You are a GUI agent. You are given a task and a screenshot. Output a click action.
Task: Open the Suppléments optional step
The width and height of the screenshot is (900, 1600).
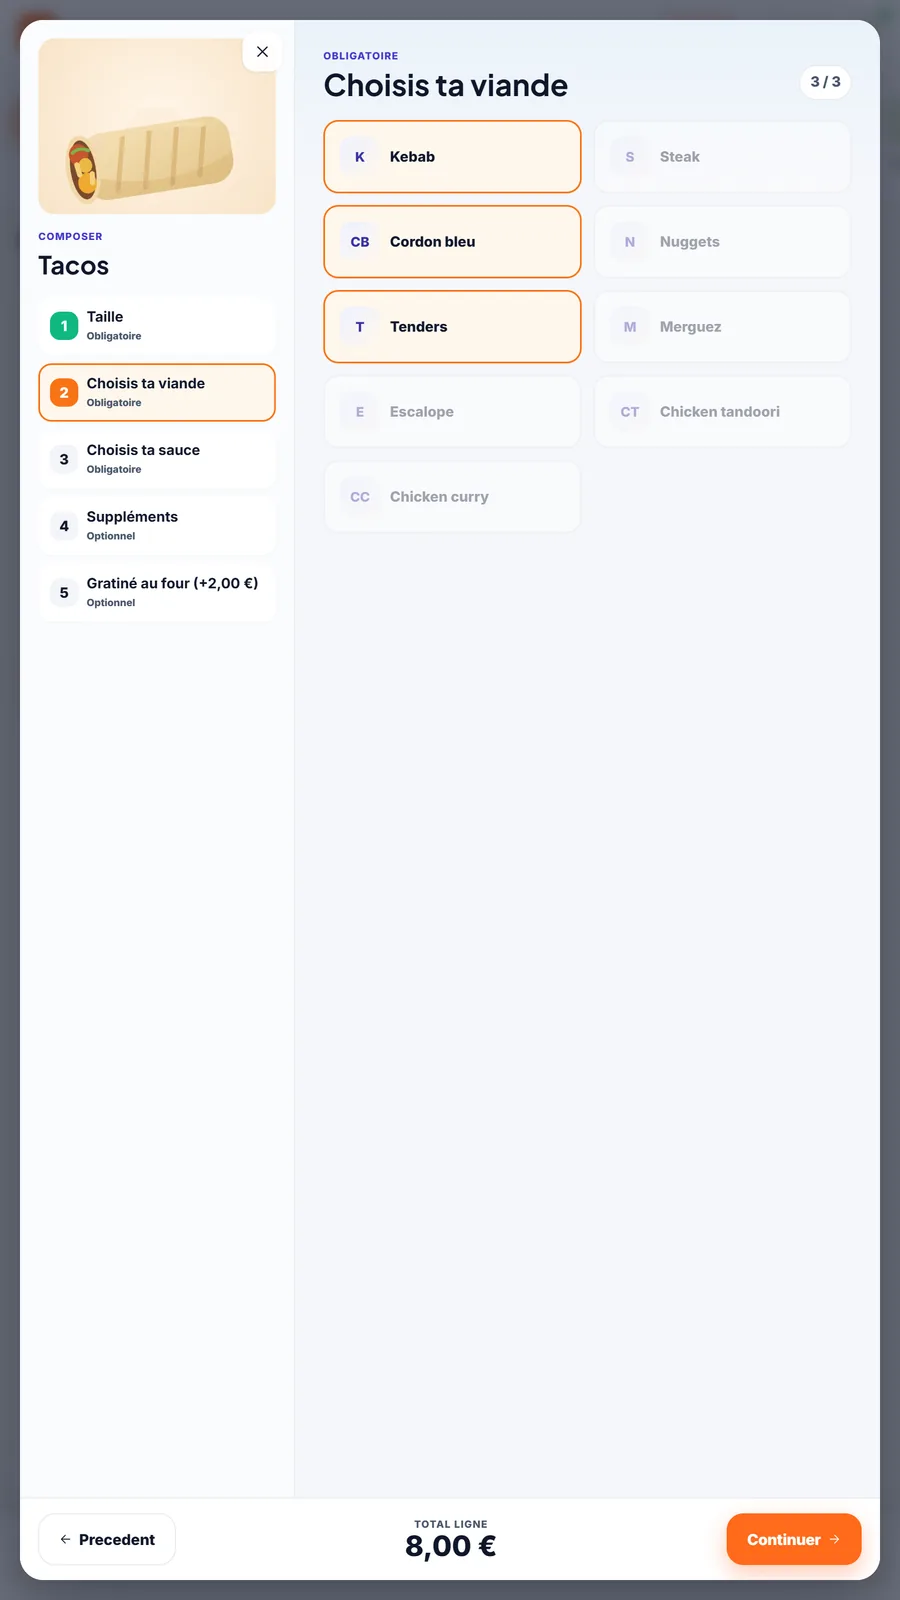click(x=157, y=526)
